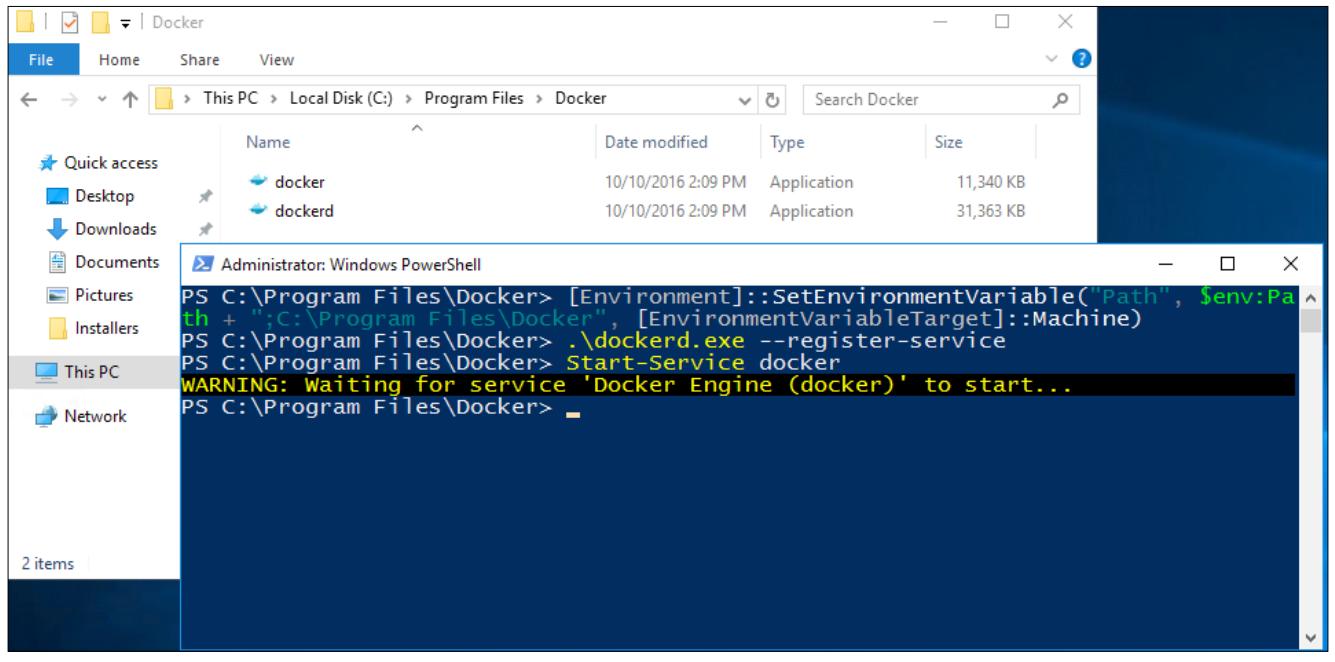Sort files by the Type column
Image resolution: width=1335 pixels, height=662 pixels.
[x=787, y=143]
